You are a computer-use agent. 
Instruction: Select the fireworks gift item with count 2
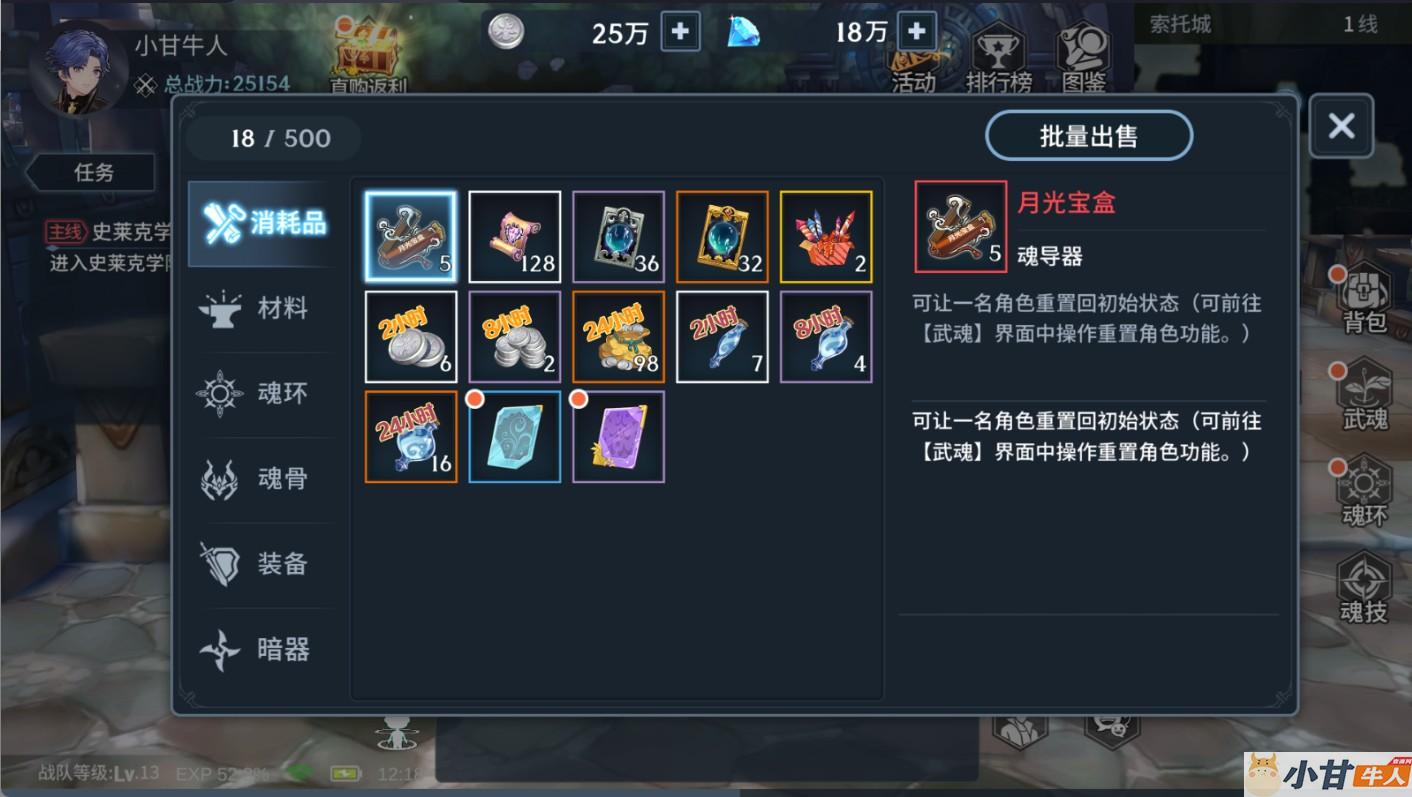point(826,237)
